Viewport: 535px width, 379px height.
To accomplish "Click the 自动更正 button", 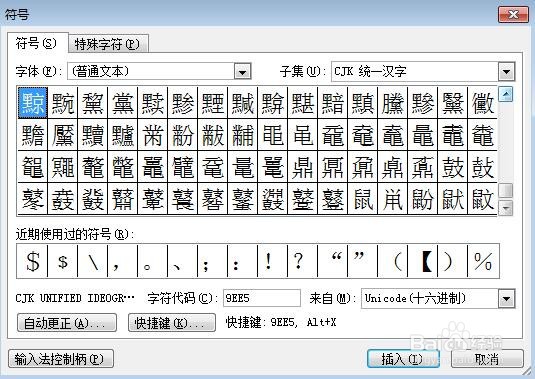I will [x=67, y=323].
